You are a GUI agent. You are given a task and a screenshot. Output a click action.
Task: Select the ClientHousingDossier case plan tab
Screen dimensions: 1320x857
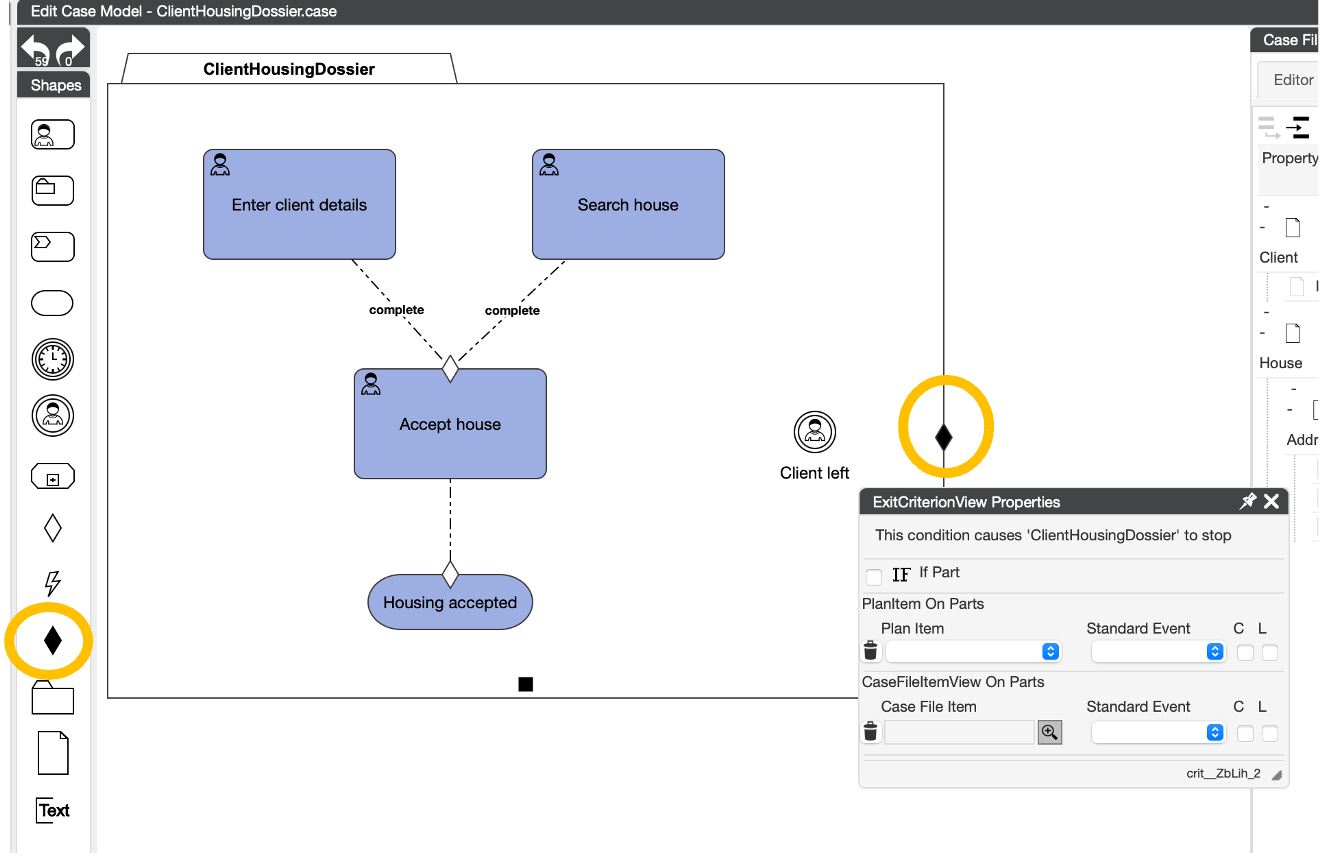[289, 69]
